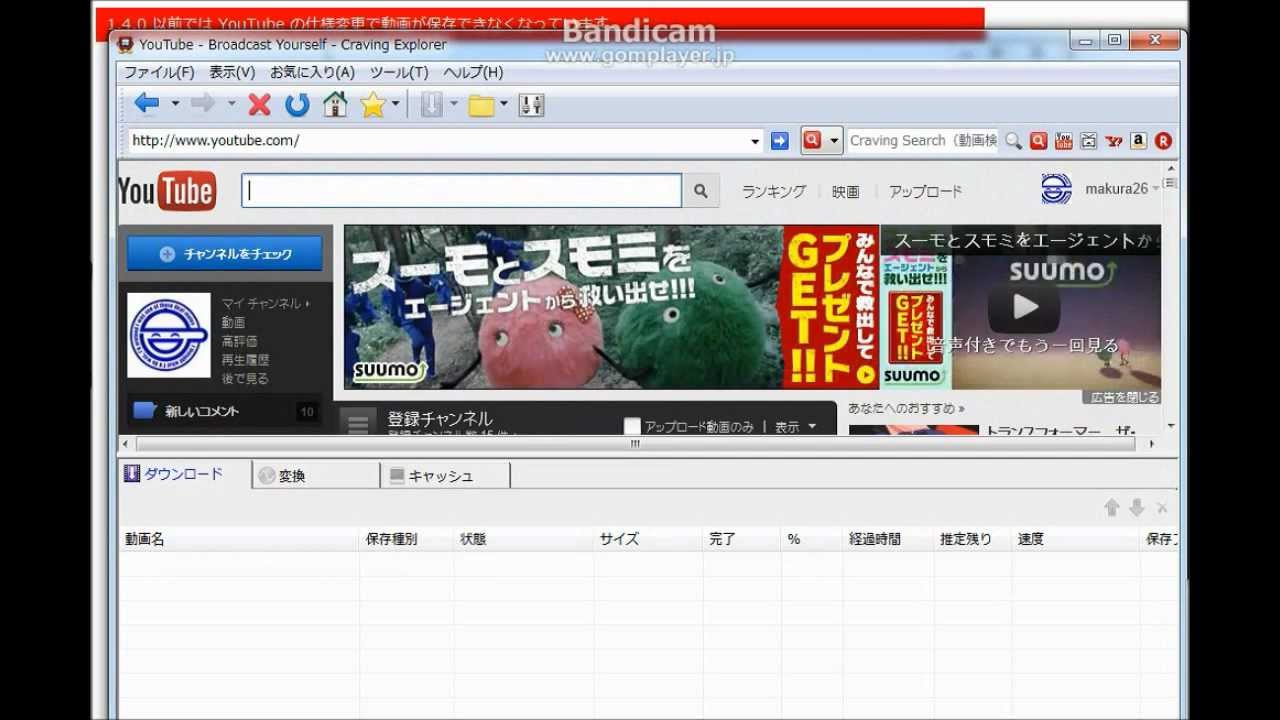Click the YouTube logo

click(167, 191)
